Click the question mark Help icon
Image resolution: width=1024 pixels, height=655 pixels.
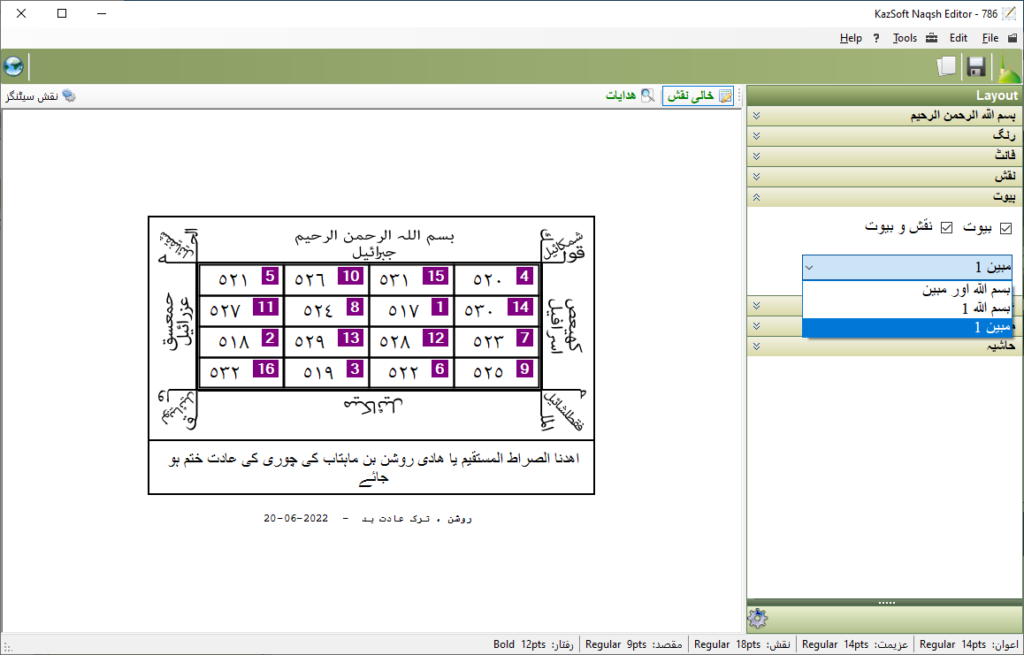876,38
